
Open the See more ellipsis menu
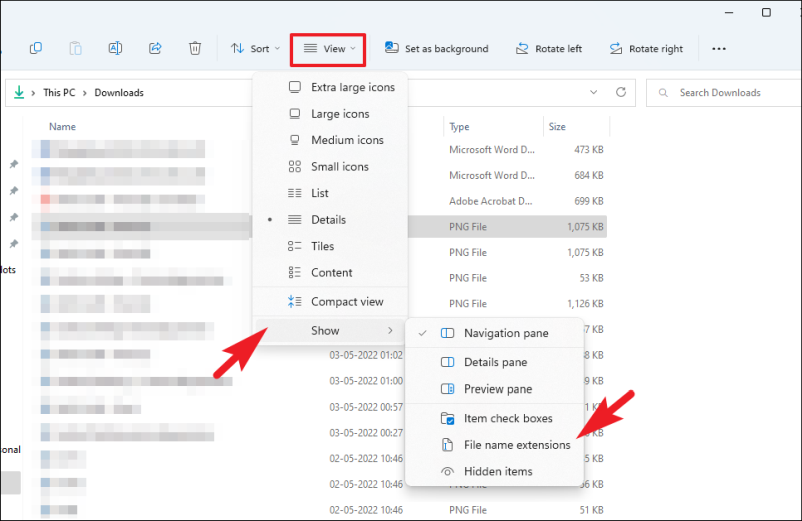pyautogui.click(x=718, y=48)
